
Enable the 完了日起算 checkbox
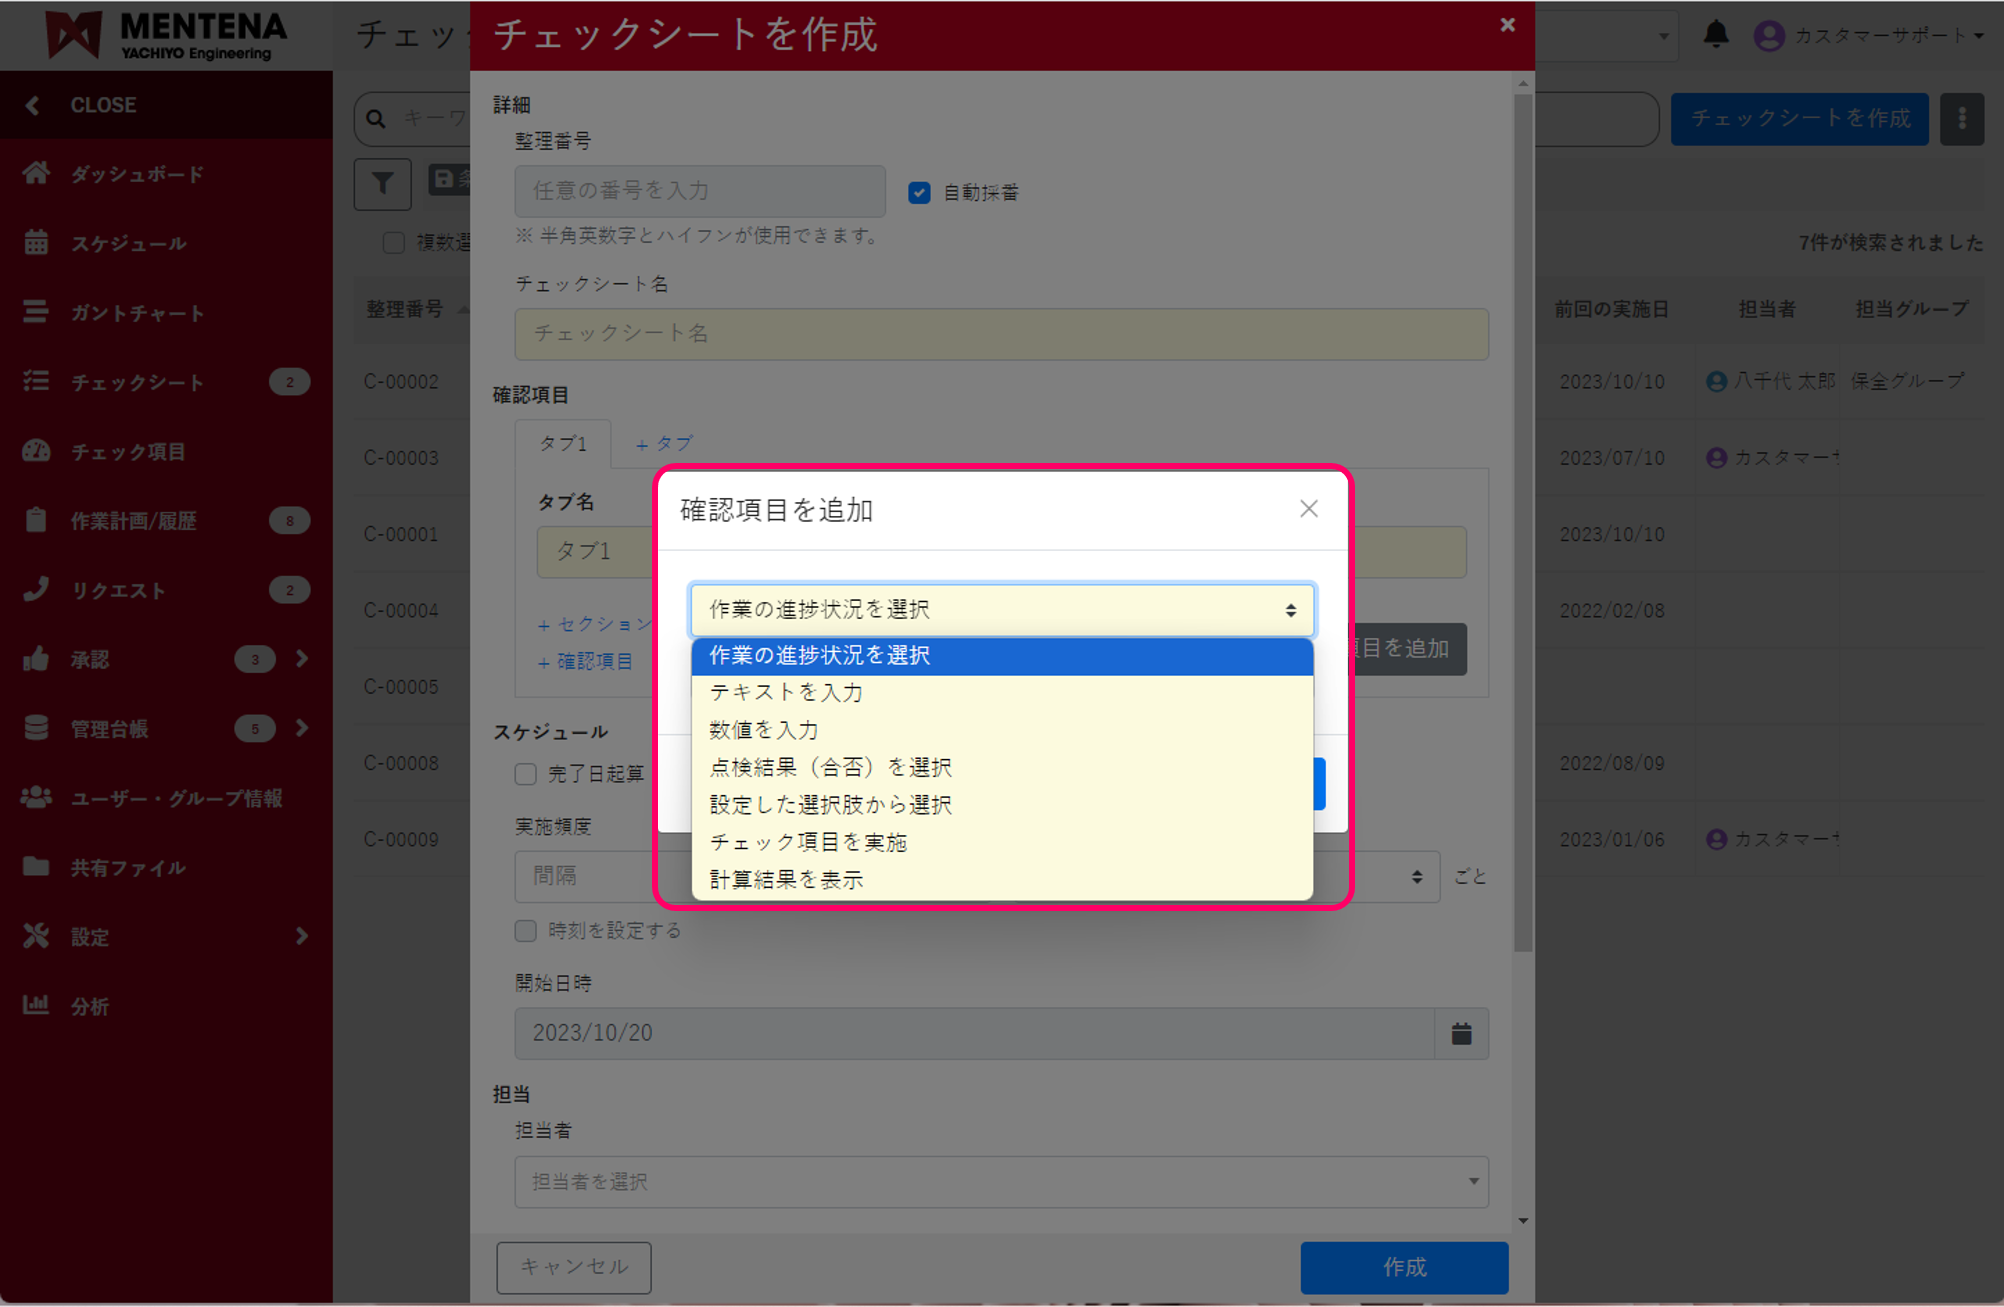coord(525,774)
